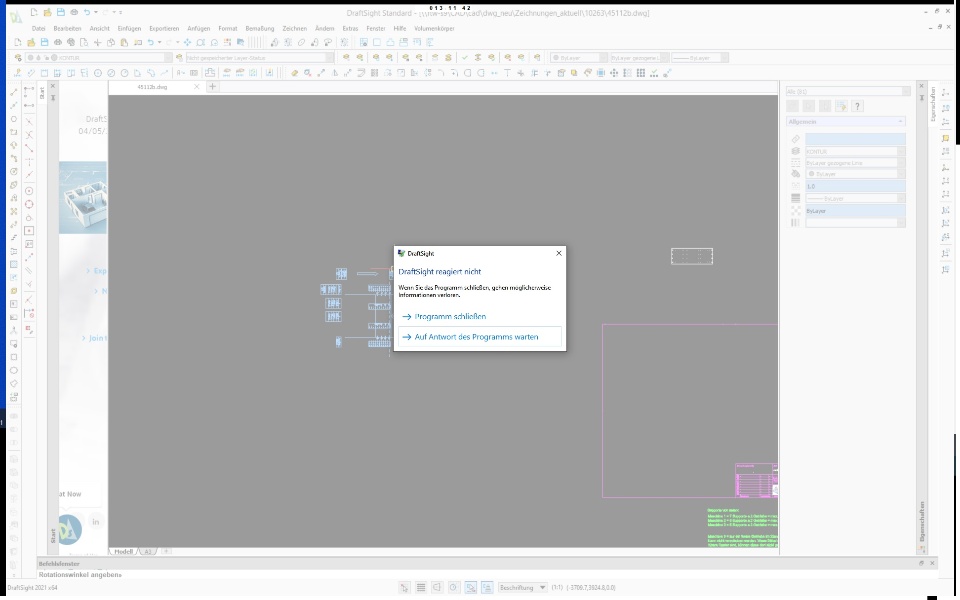This screenshot has height=600, width=960.
Task: Open the Bearbeiten menu
Action: pos(67,28)
